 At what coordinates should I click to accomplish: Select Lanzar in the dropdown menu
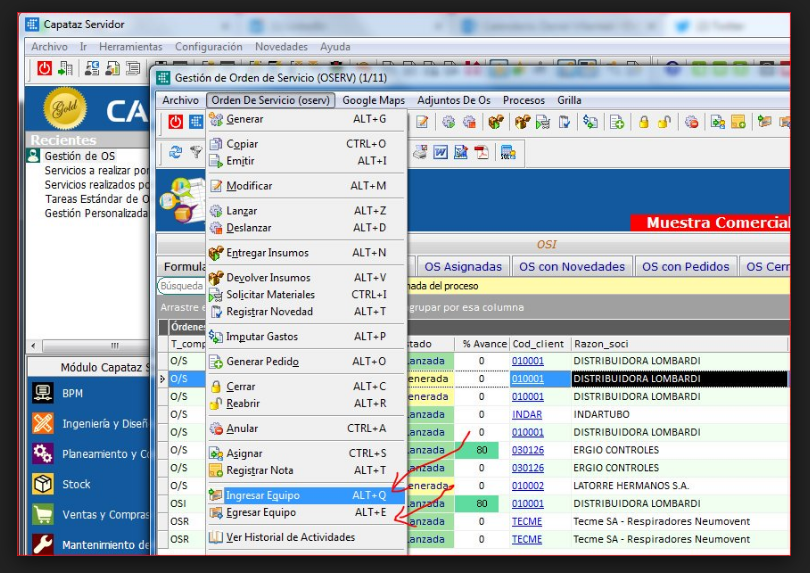tap(306, 211)
